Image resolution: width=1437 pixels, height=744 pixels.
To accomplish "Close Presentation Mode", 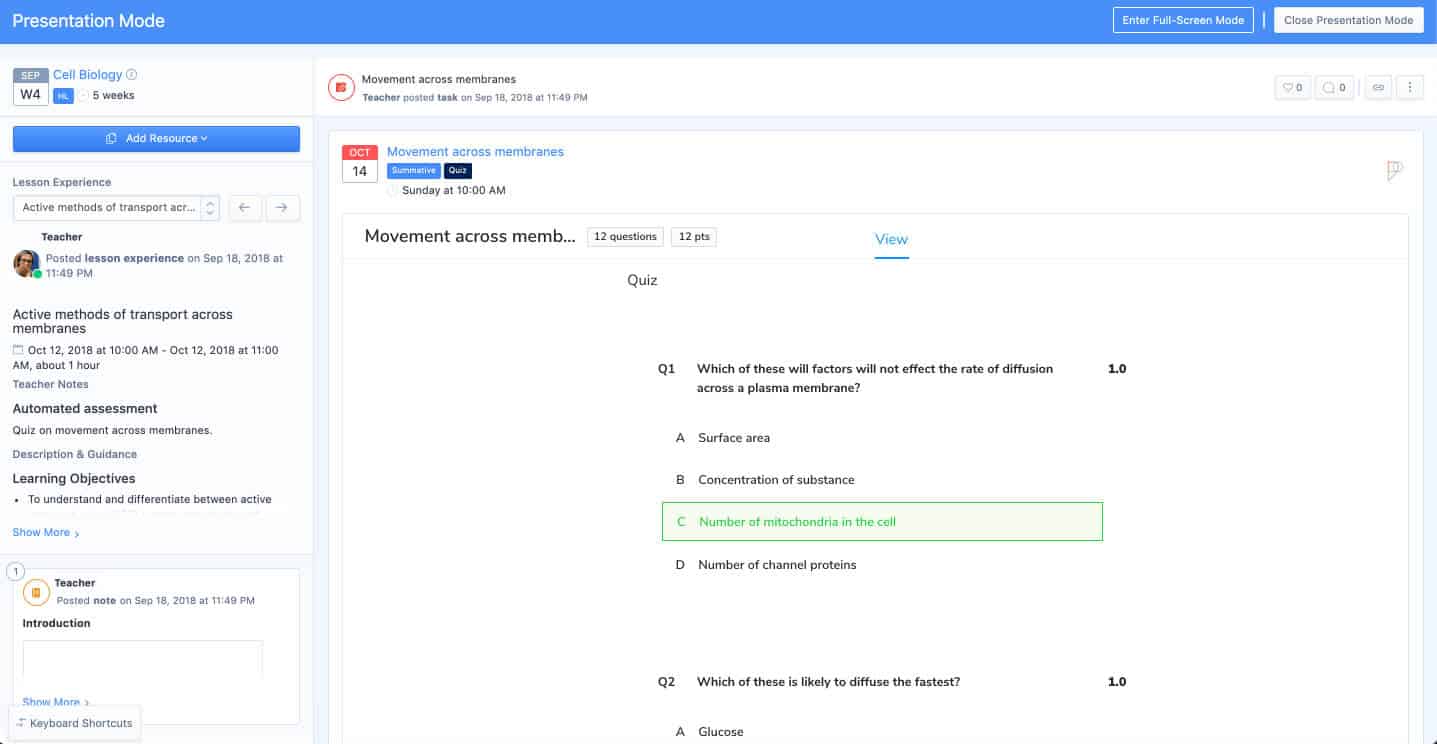I will [1348, 20].
